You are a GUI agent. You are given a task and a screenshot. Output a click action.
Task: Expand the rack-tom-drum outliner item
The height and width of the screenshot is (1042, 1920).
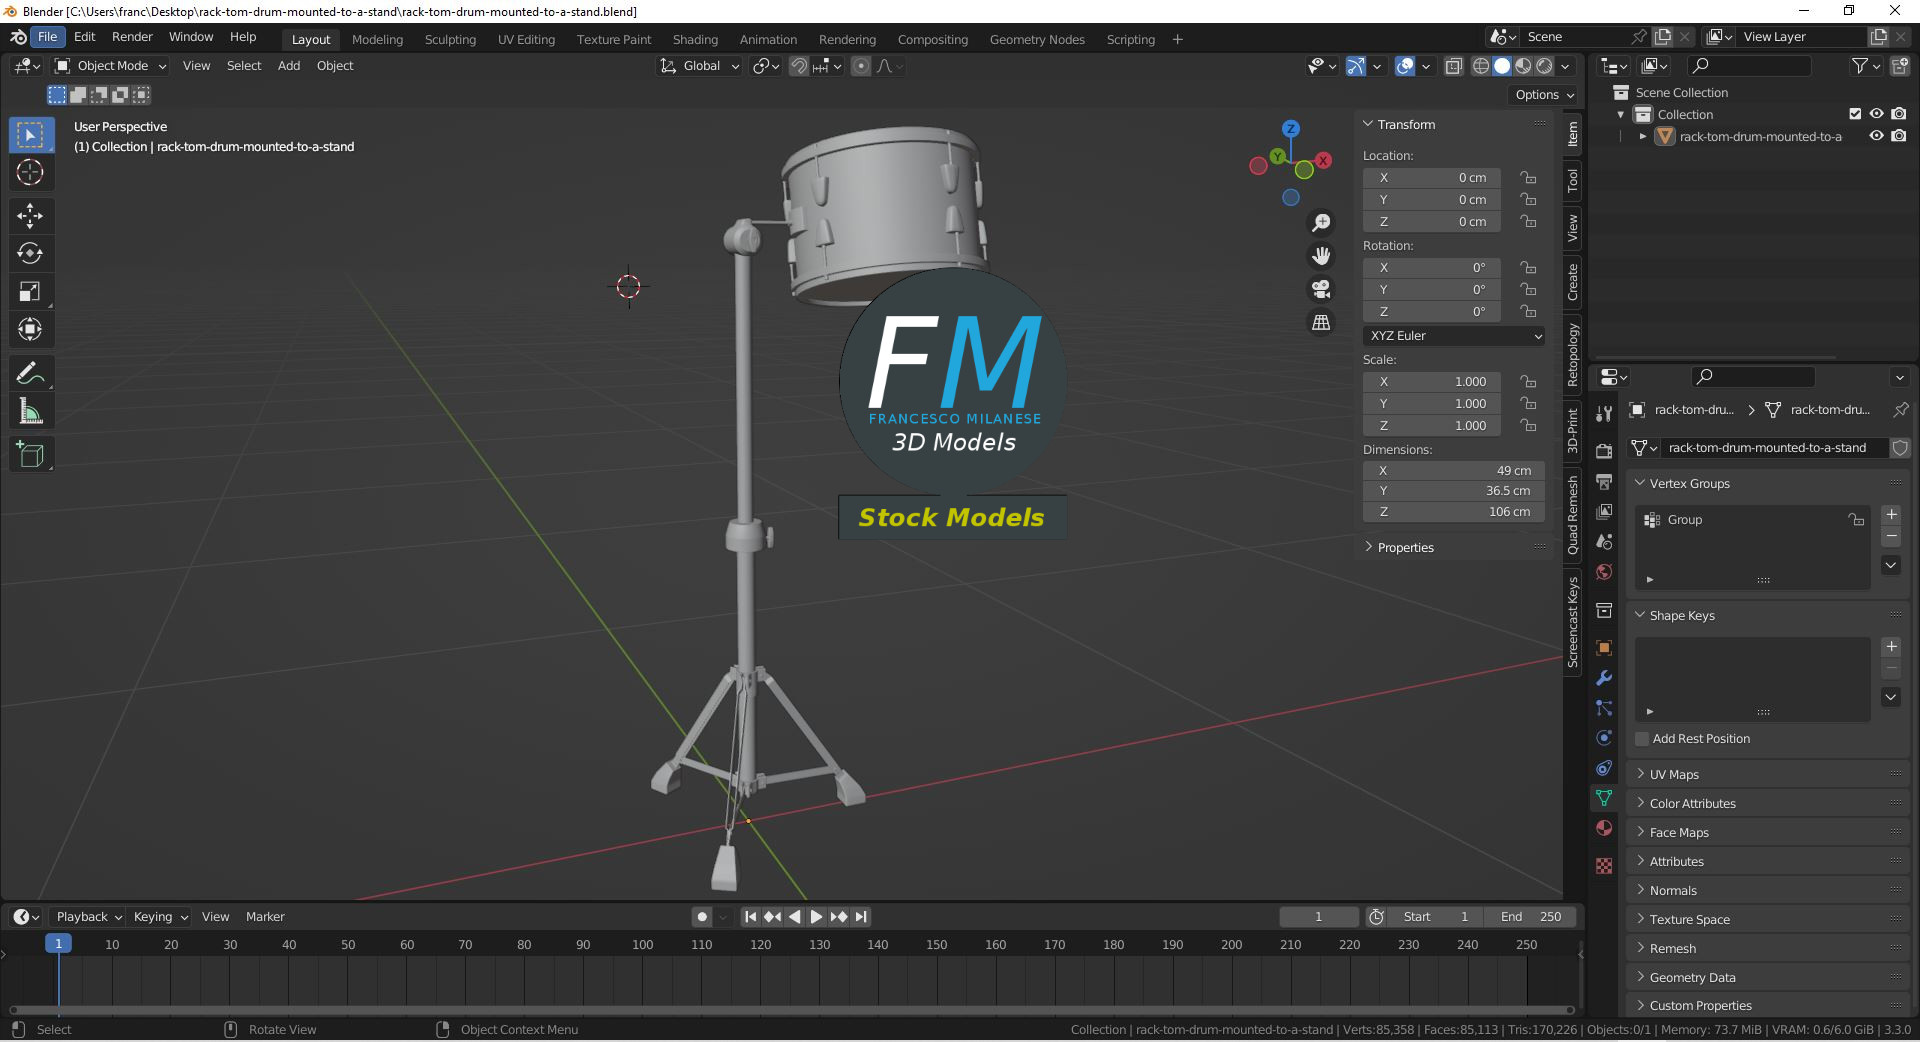point(1642,136)
